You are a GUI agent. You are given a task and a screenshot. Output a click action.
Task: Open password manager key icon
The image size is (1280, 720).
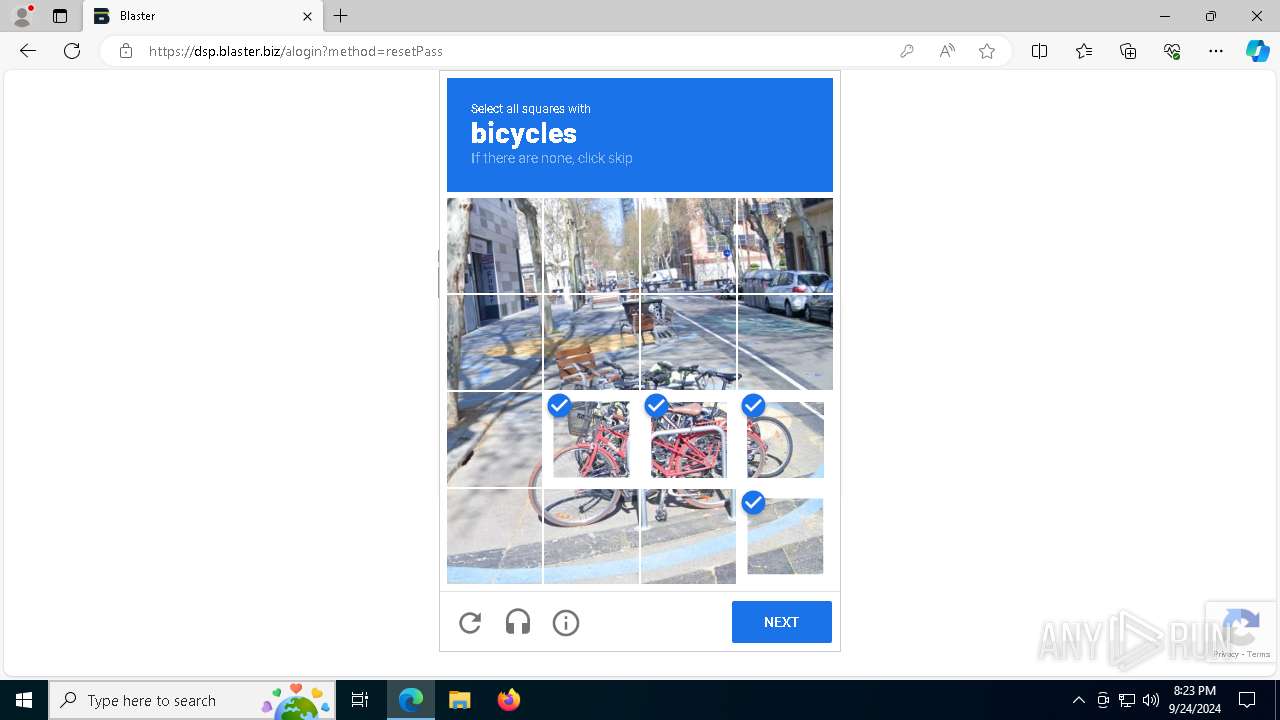pyautogui.click(x=907, y=51)
